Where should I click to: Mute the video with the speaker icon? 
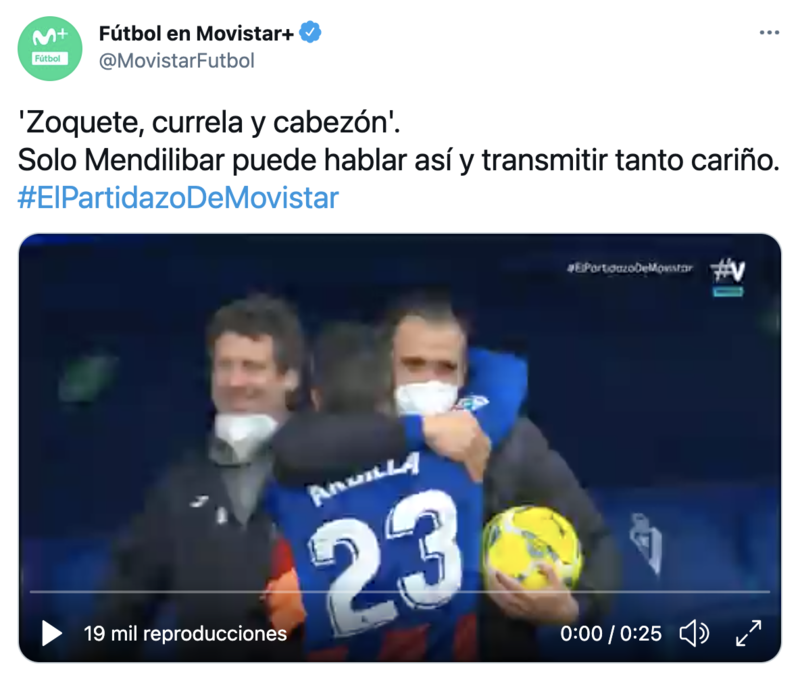(x=694, y=633)
